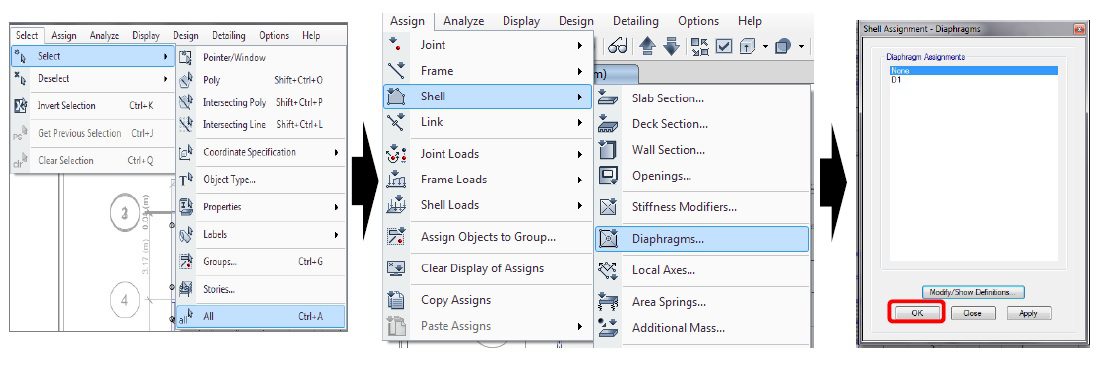Click the Clear Display of Assigns icon
This screenshot has height=365, width=1117.
coord(396,268)
